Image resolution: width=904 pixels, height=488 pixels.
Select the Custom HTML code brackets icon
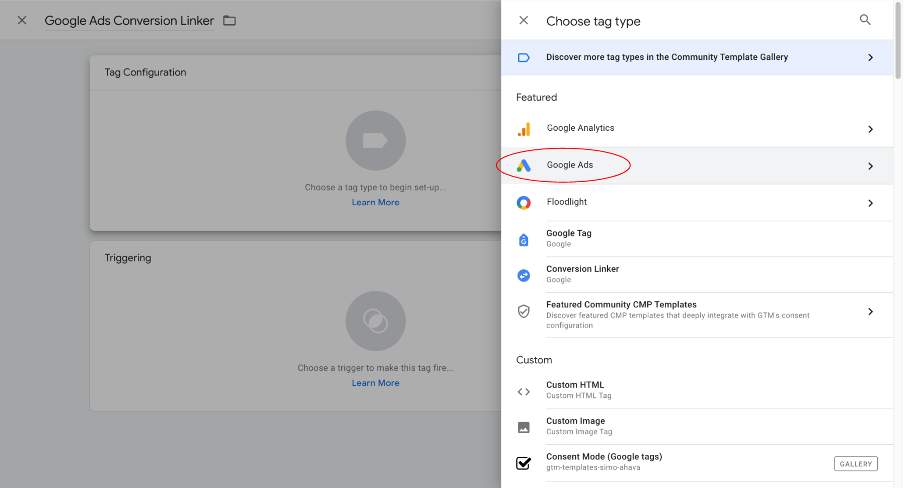pyautogui.click(x=524, y=391)
